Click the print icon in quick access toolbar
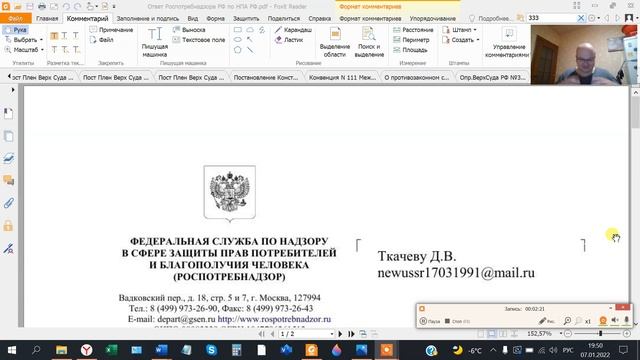 (42, 7)
